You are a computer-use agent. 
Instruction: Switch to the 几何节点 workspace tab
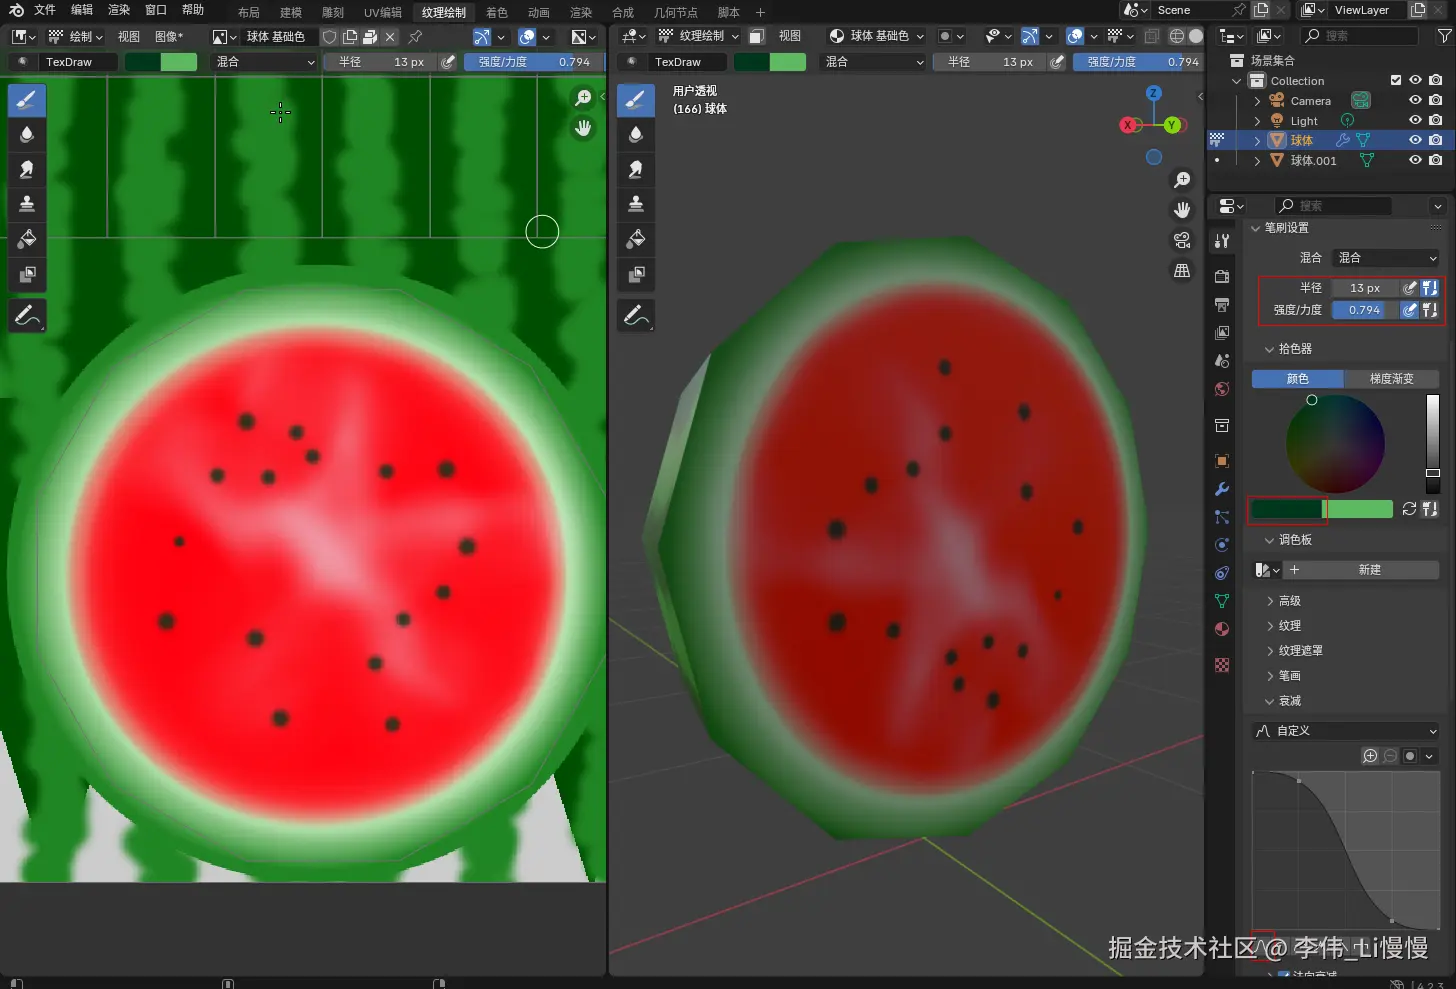click(x=676, y=12)
